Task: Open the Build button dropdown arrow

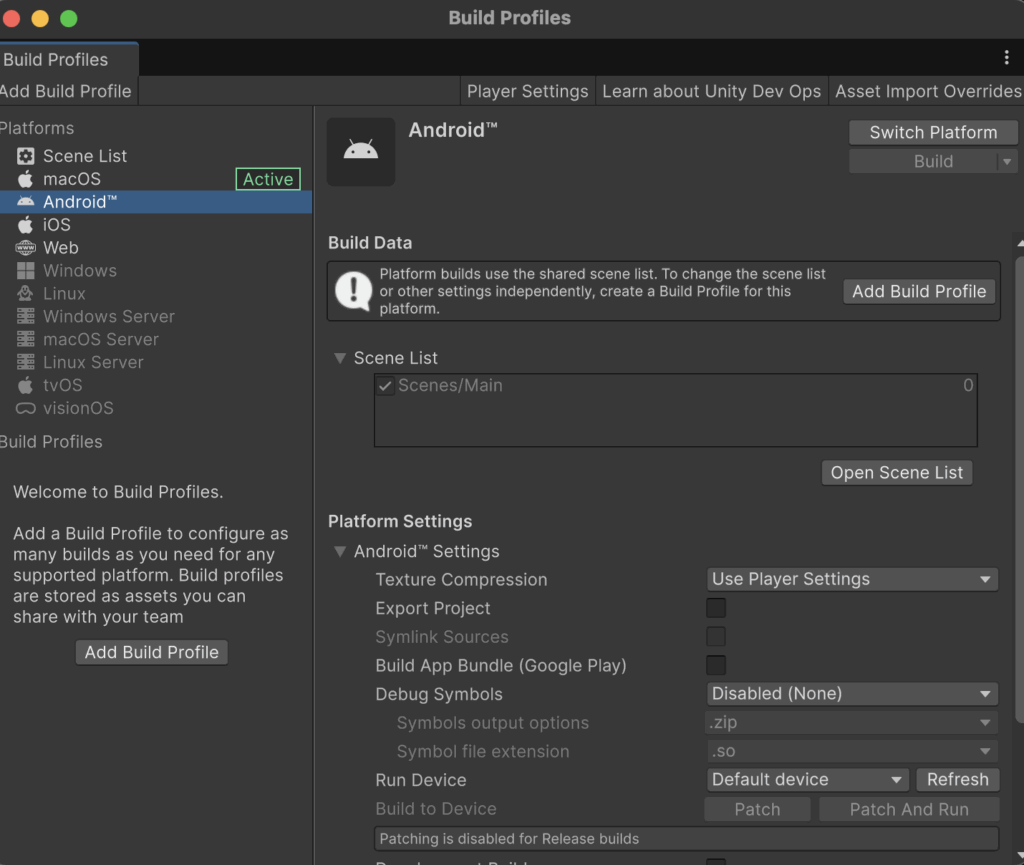Action: pos(1007,161)
